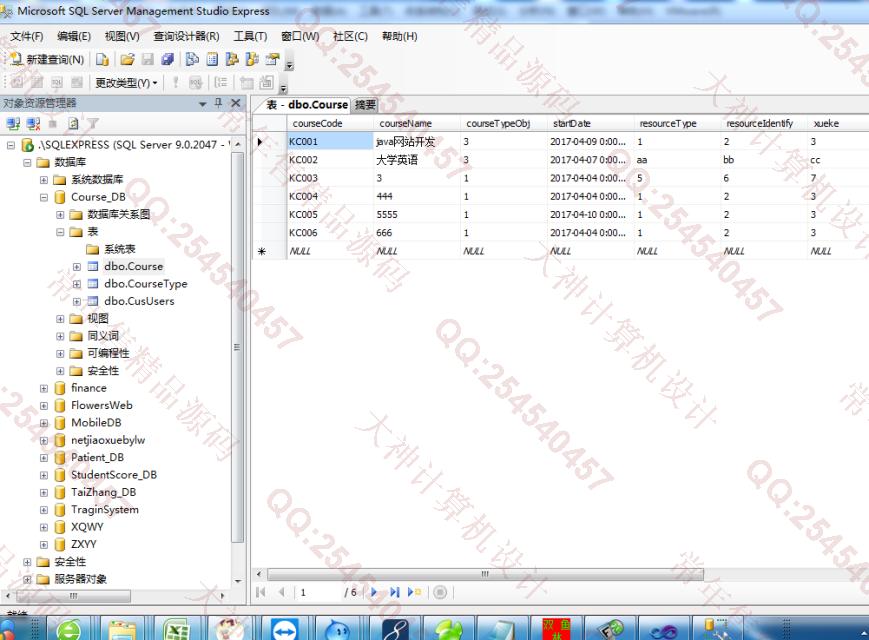Collapse the 数据库 folder node
Image resolution: width=869 pixels, height=640 pixels.
(27, 162)
